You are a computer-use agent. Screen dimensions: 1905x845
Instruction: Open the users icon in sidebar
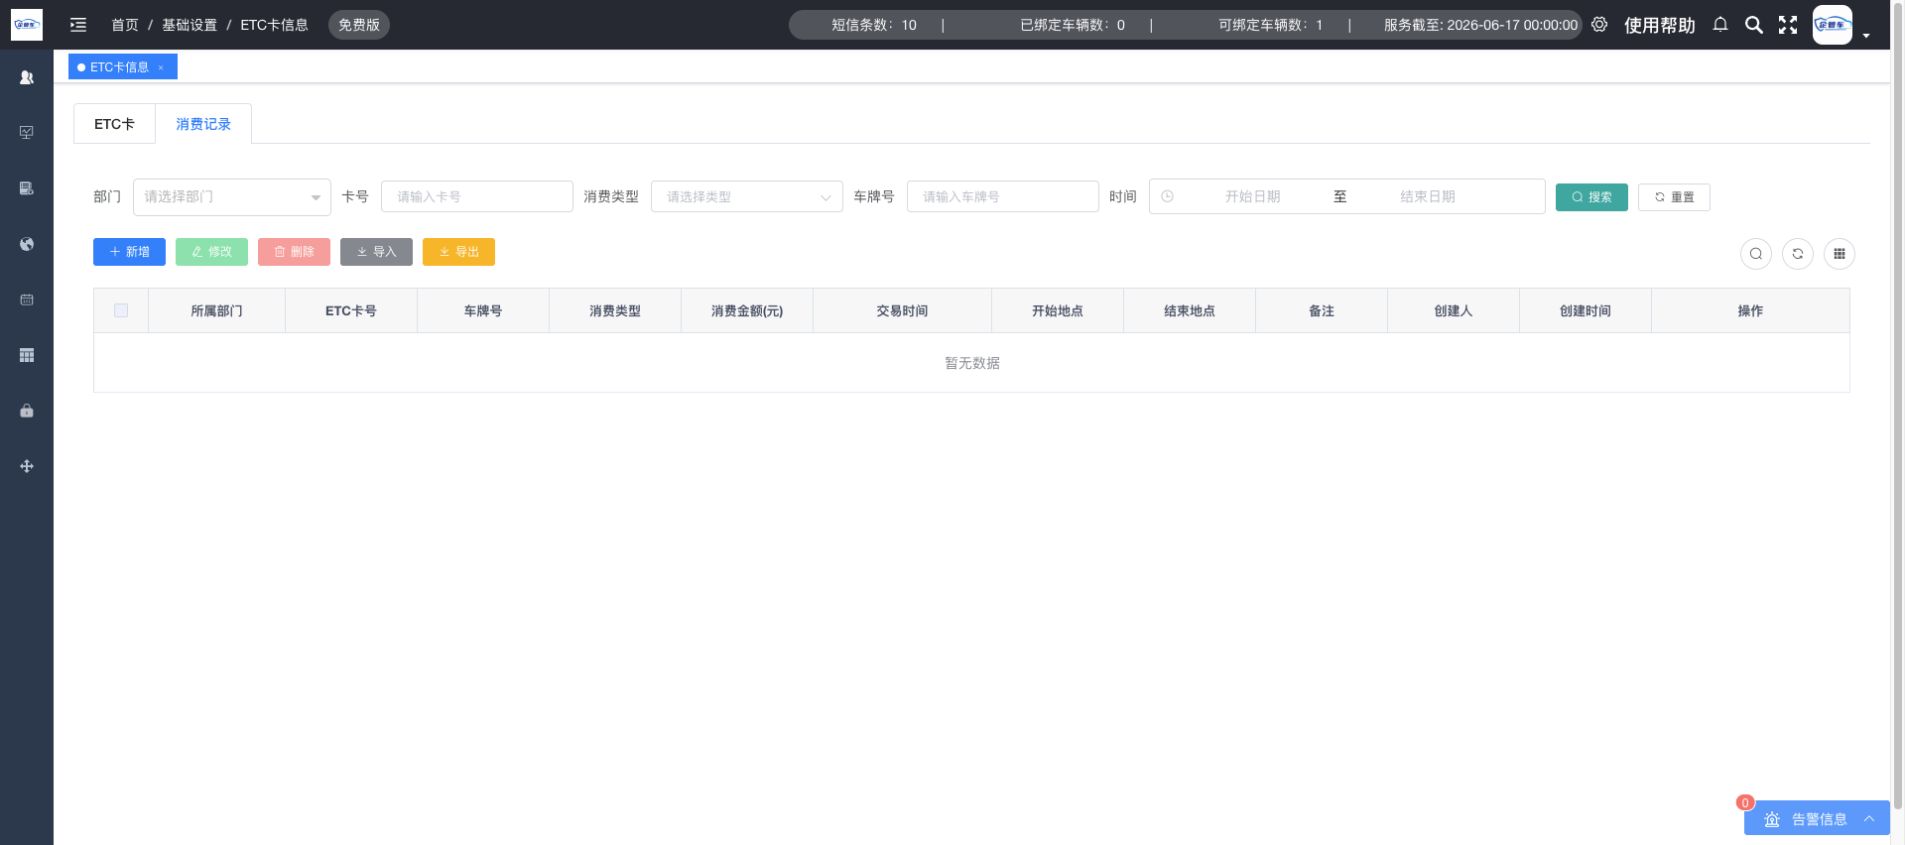(27, 77)
